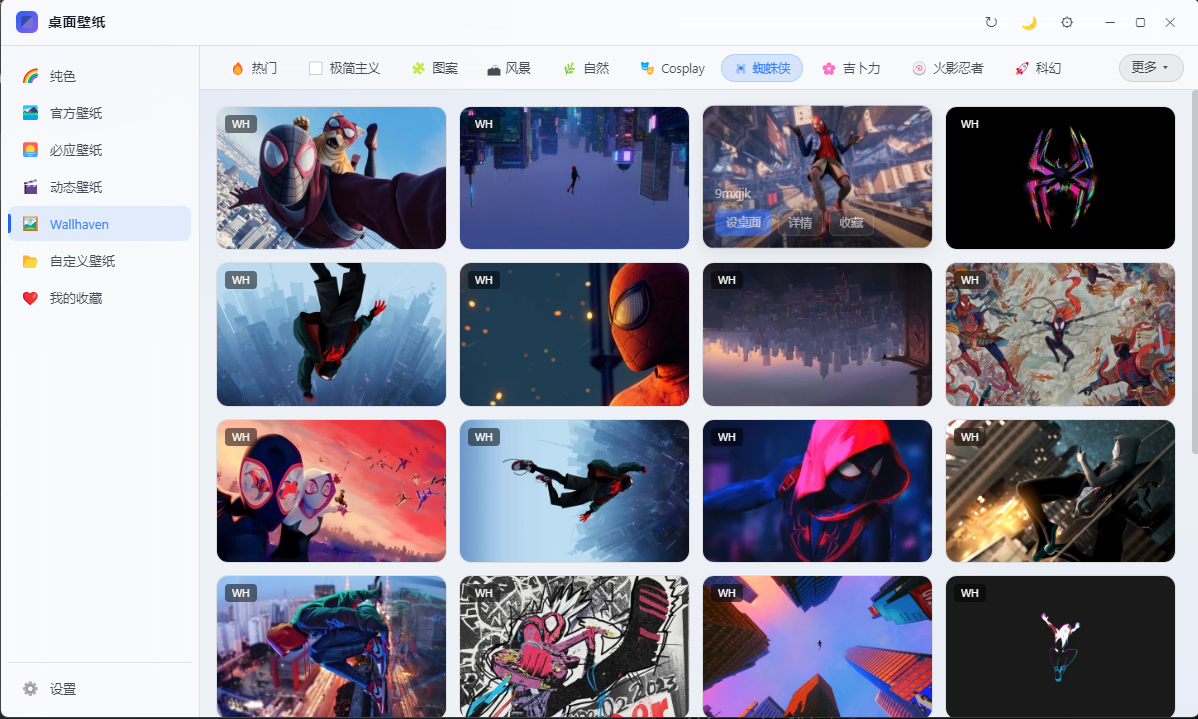
Task: Switch to 必应壁纸 section
Action: [x=76, y=150]
